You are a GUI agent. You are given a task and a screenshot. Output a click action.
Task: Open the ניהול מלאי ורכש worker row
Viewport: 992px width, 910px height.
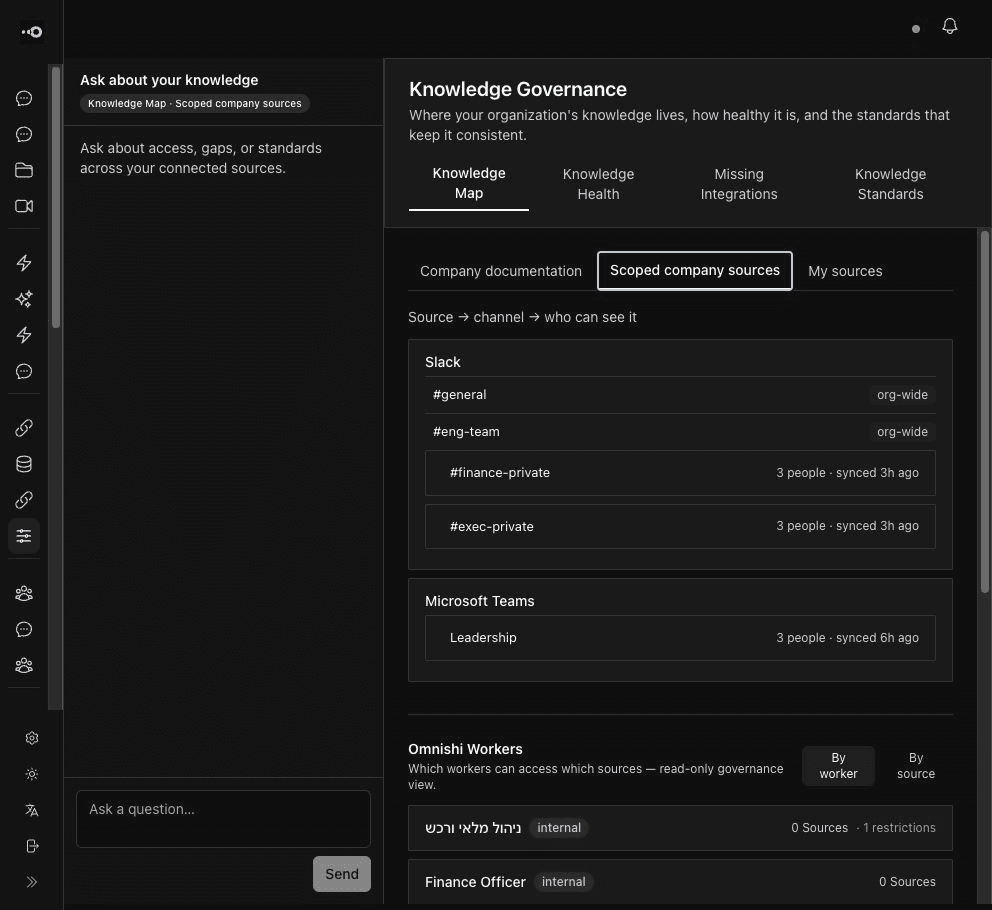pos(680,828)
